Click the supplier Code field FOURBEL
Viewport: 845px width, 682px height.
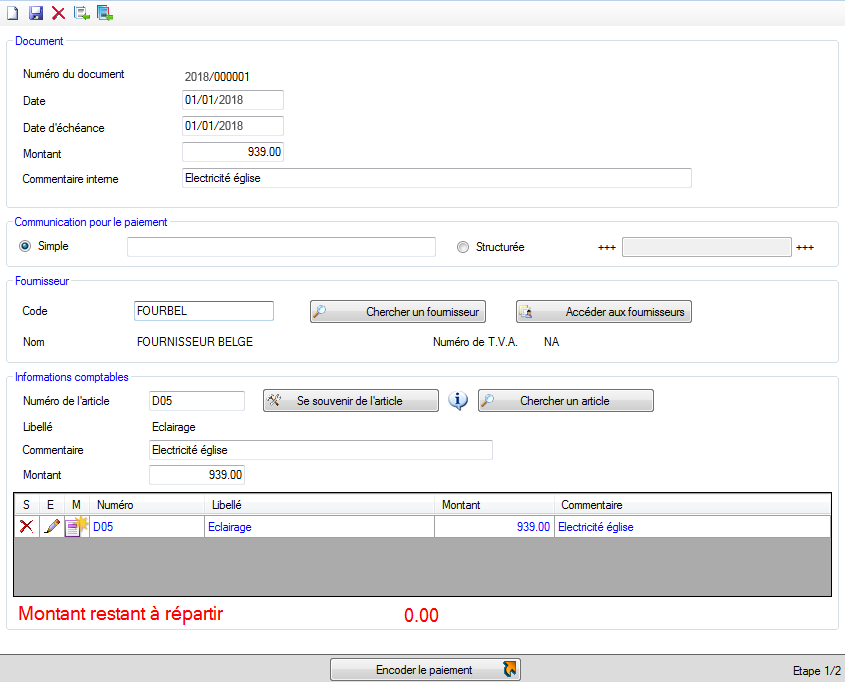[x=204, y=311]
